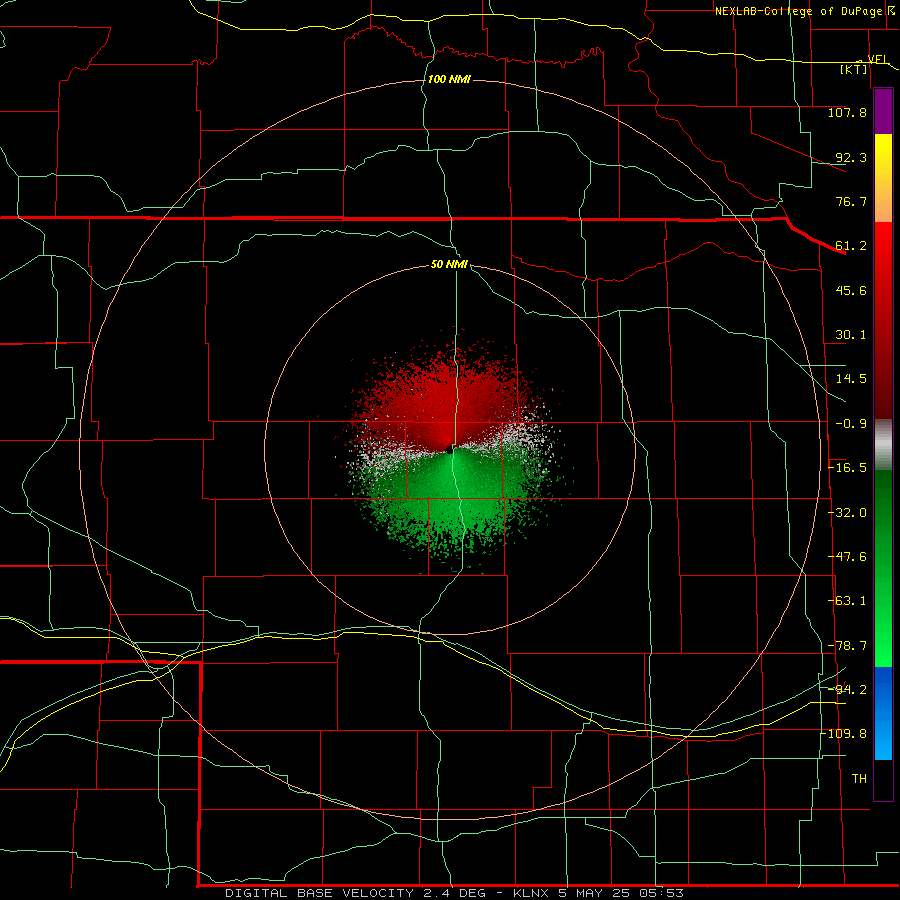The height and width of the screenshot is (900, 900).
Task: Click the 61.2 scale value
Action: [x=851, y=246]
